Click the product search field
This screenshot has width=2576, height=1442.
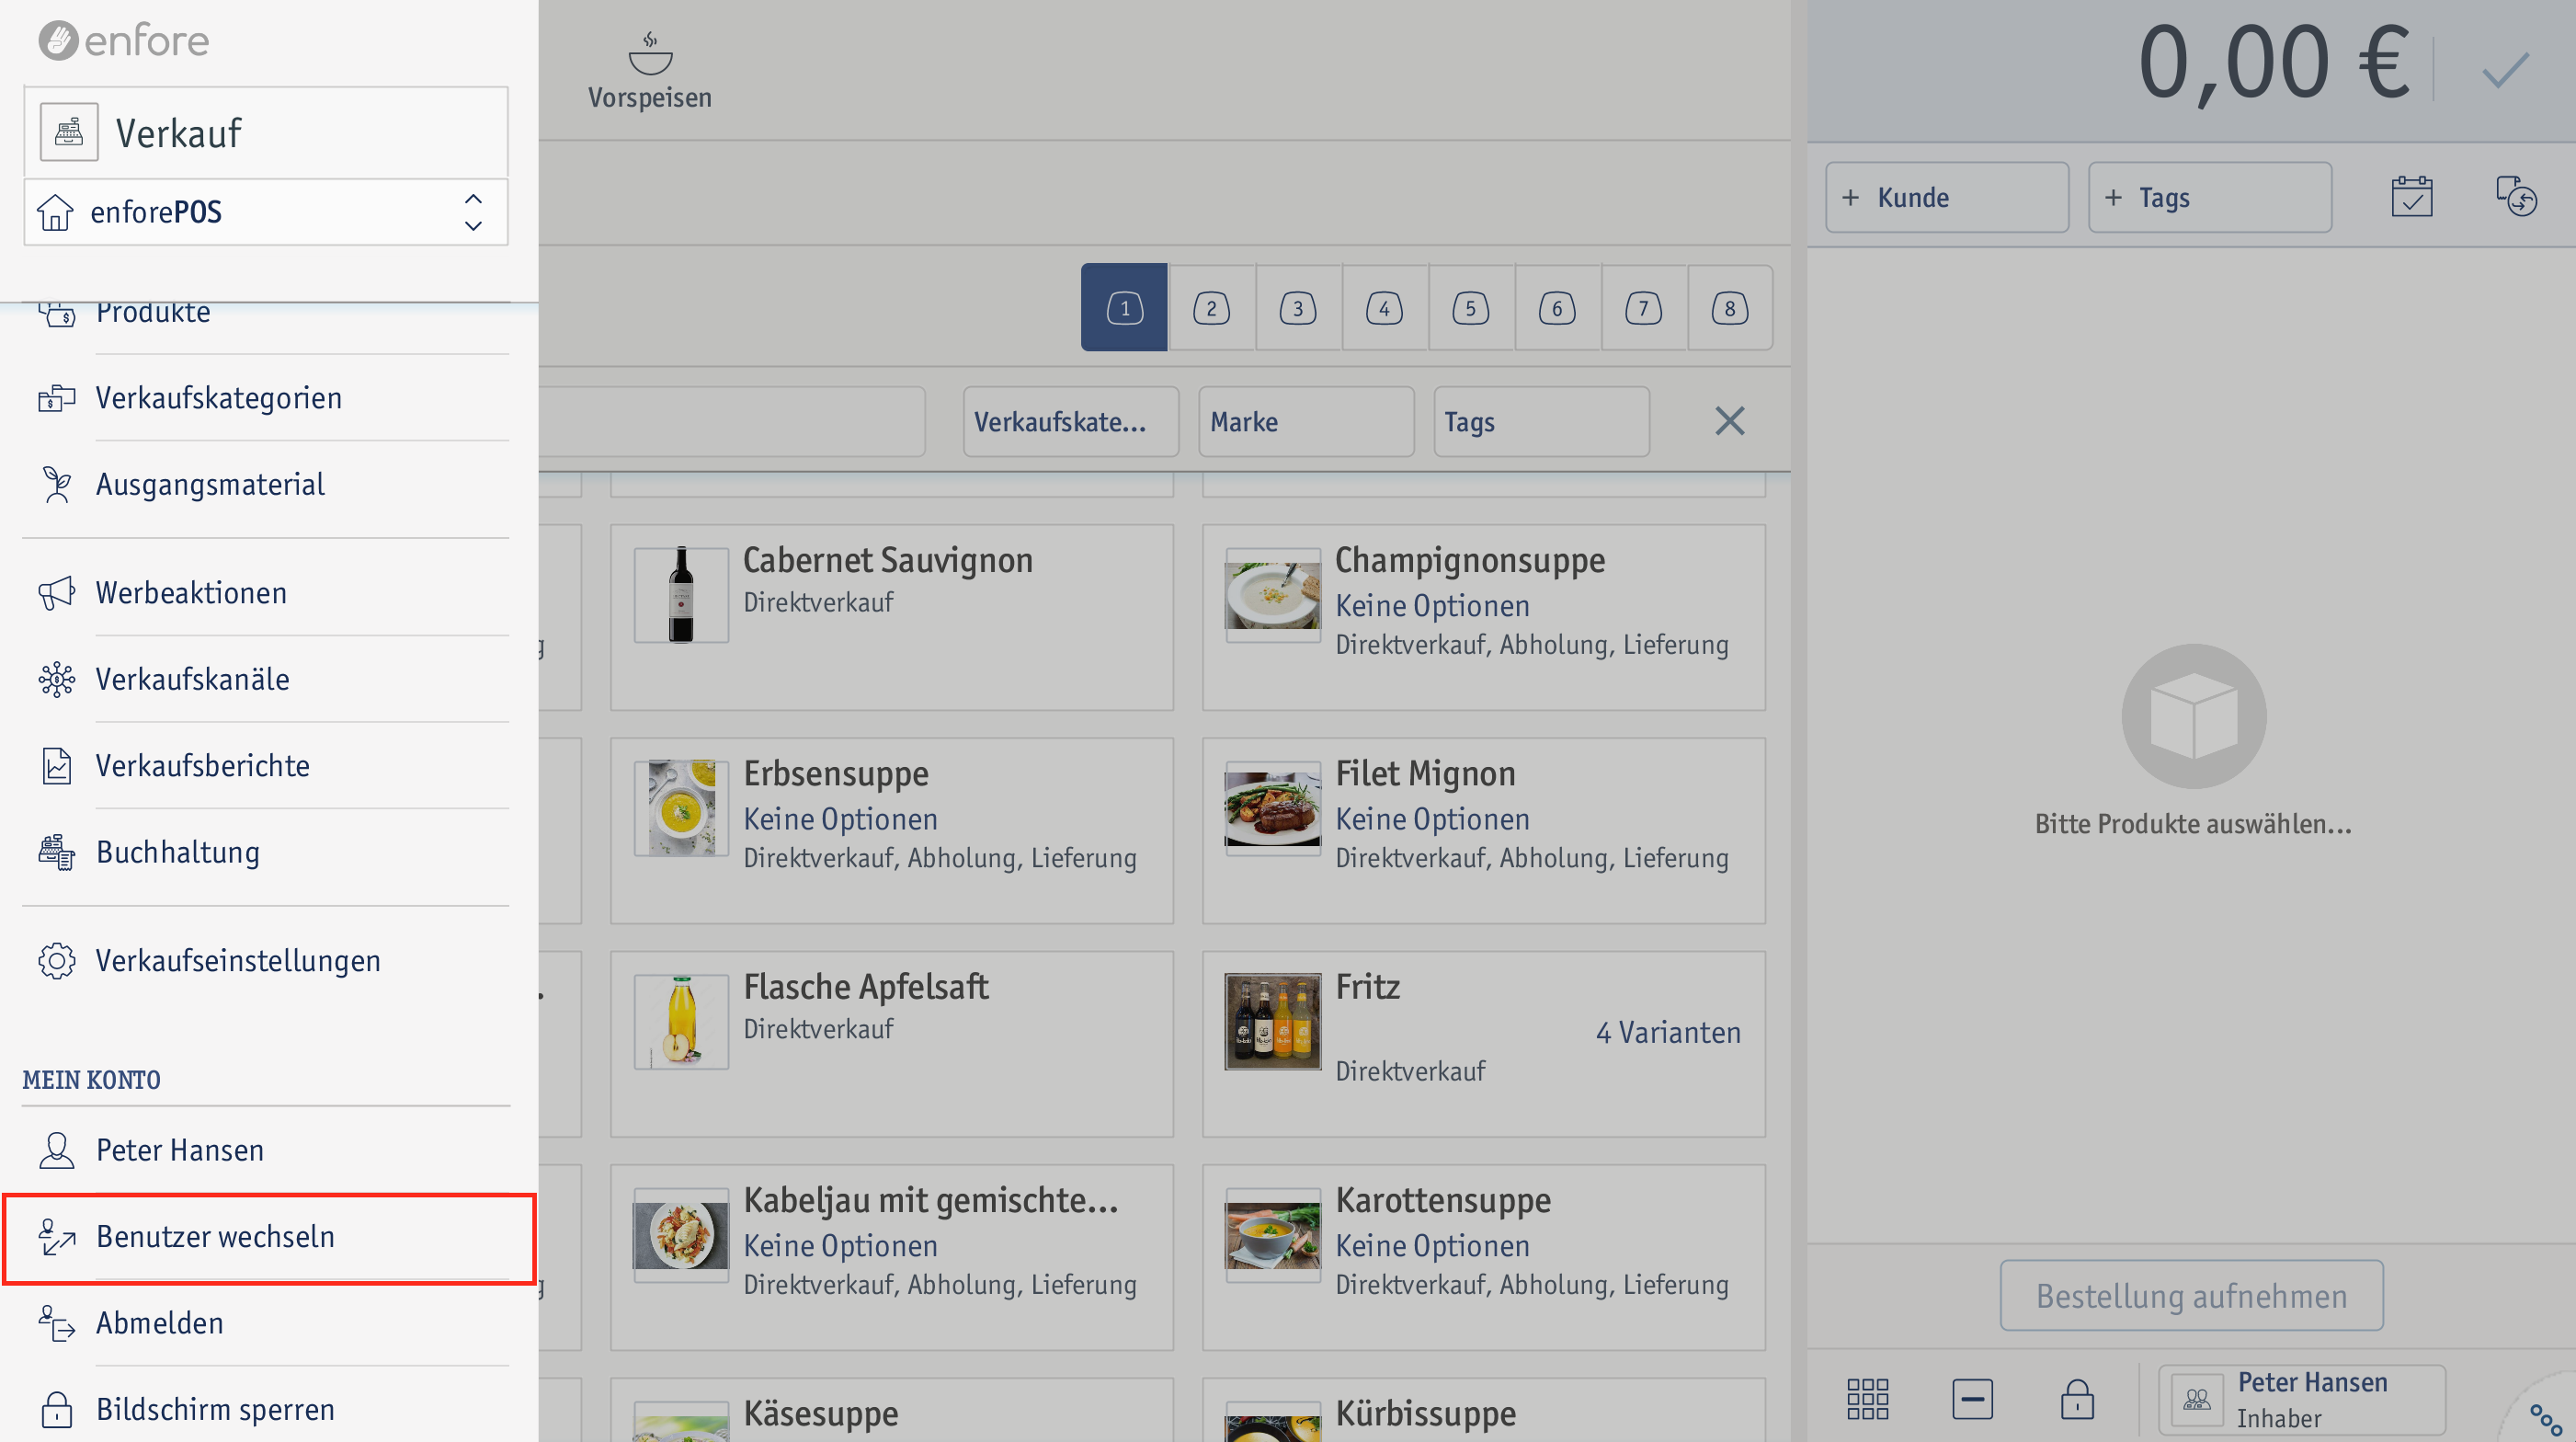732,422
